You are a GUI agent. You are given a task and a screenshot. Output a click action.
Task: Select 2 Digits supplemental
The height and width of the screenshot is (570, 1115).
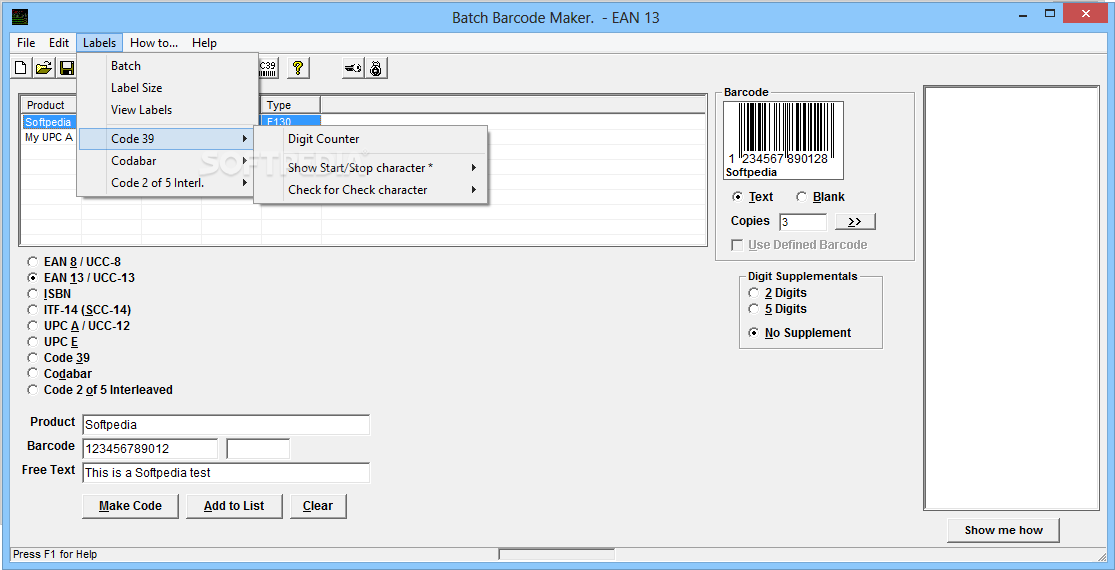coord(753,293)
